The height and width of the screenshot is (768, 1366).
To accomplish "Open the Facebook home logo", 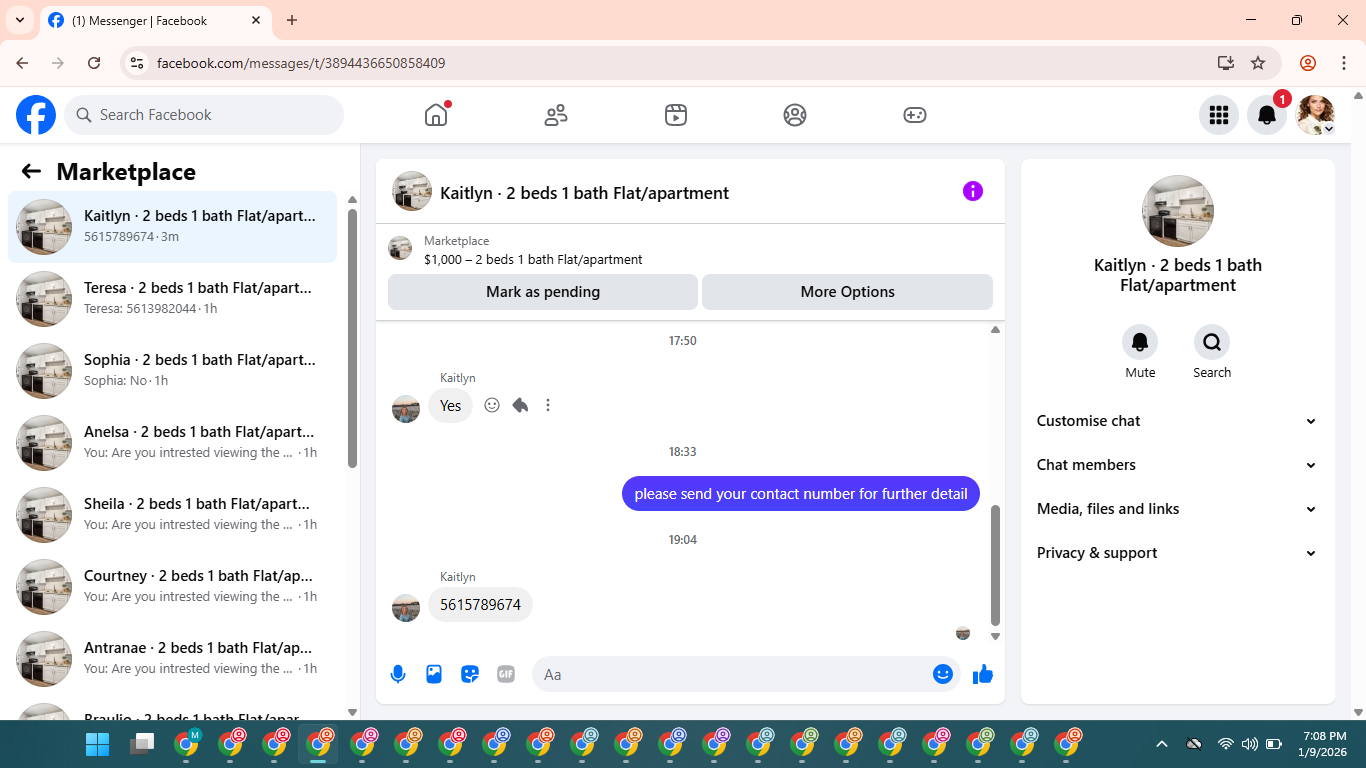I will (36, 115).
